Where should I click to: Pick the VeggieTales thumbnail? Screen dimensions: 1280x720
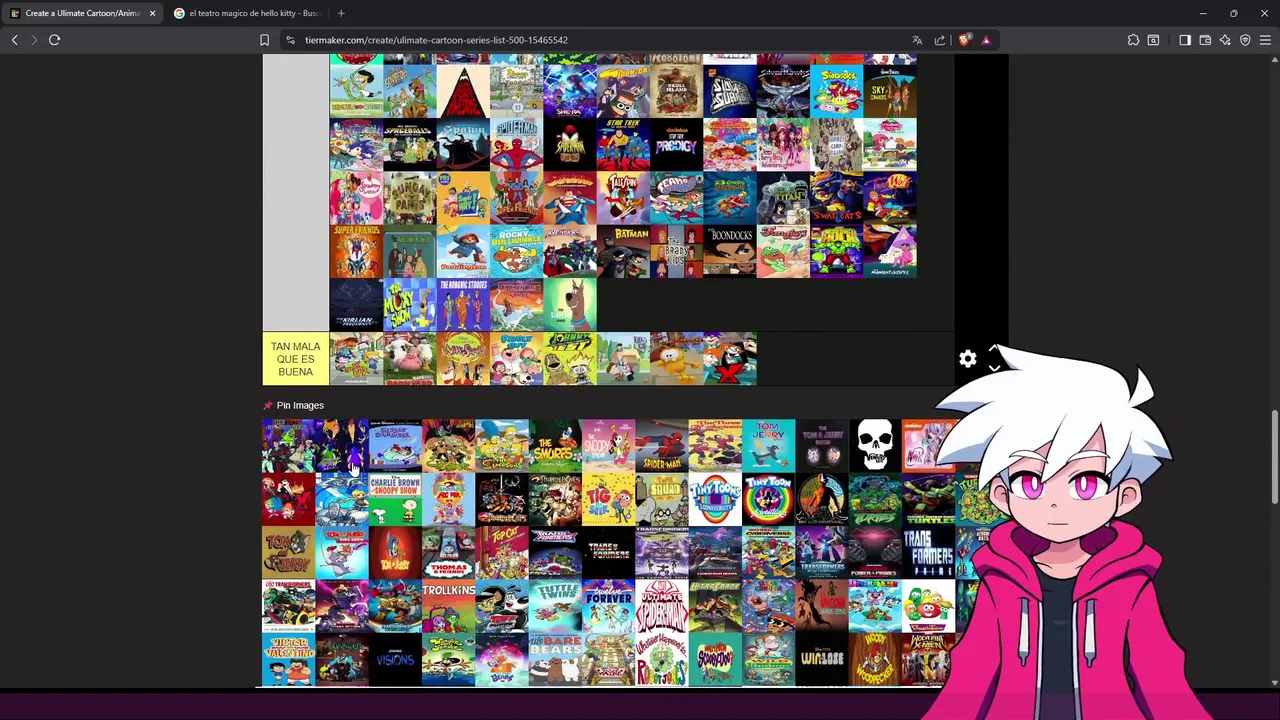[928, 605]
